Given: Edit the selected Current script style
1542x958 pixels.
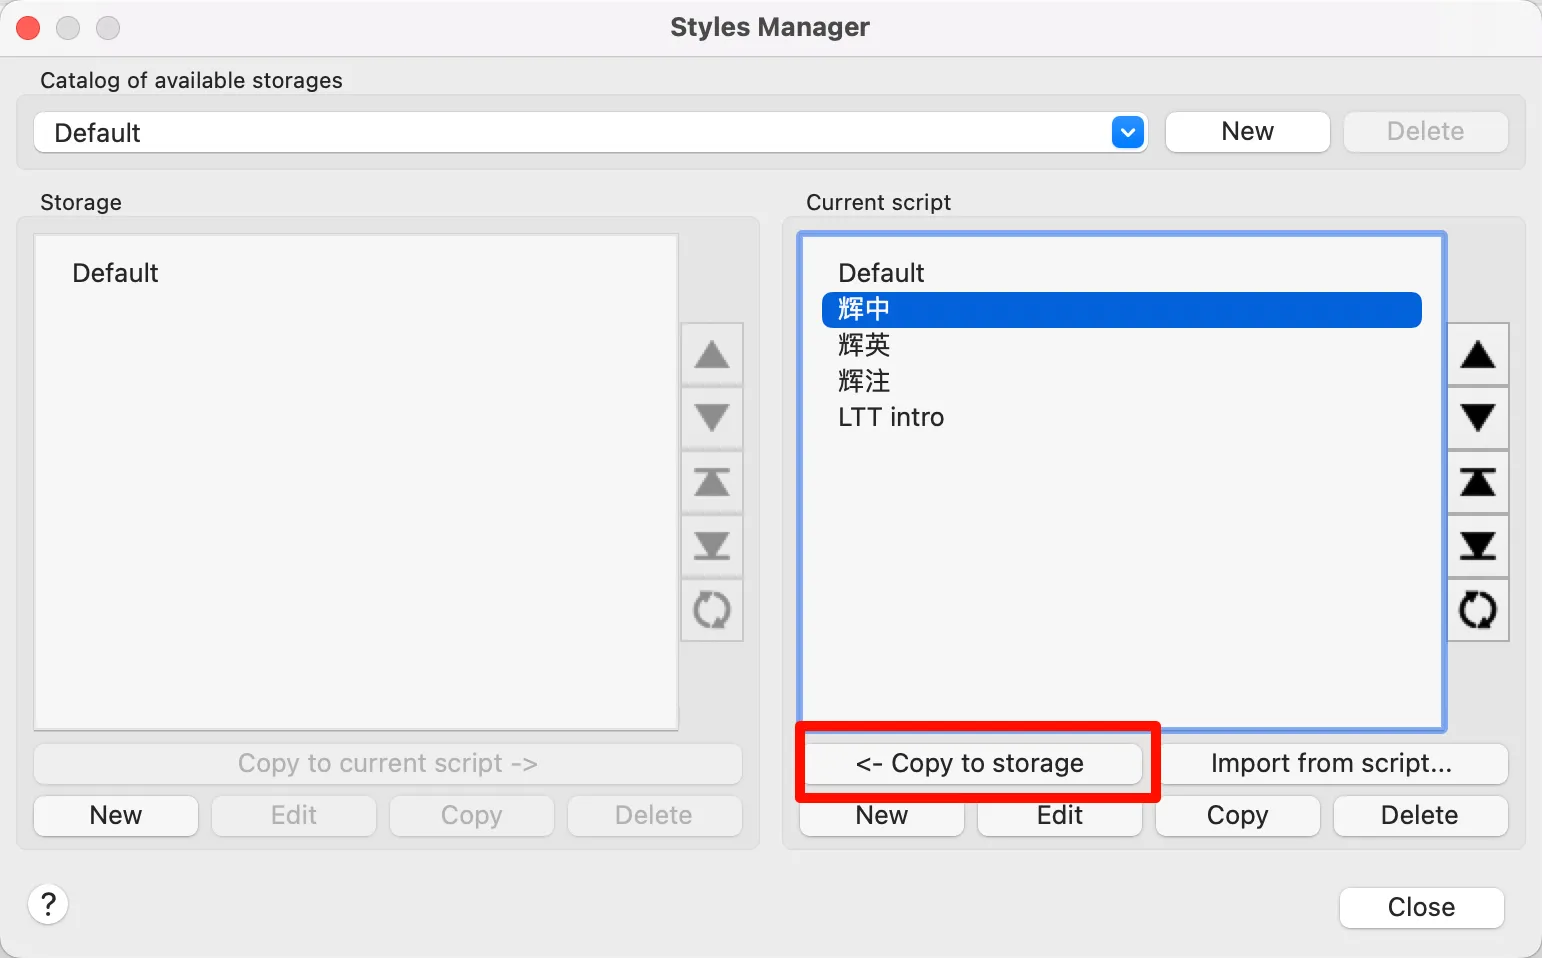Looking at the screenshot, I should 1059,815.
